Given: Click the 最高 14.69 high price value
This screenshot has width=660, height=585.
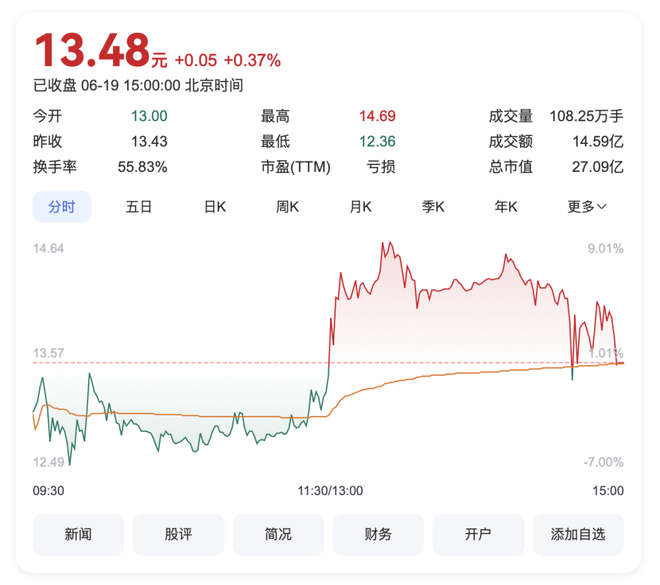Looking at the screenshot, I should 377,116.
